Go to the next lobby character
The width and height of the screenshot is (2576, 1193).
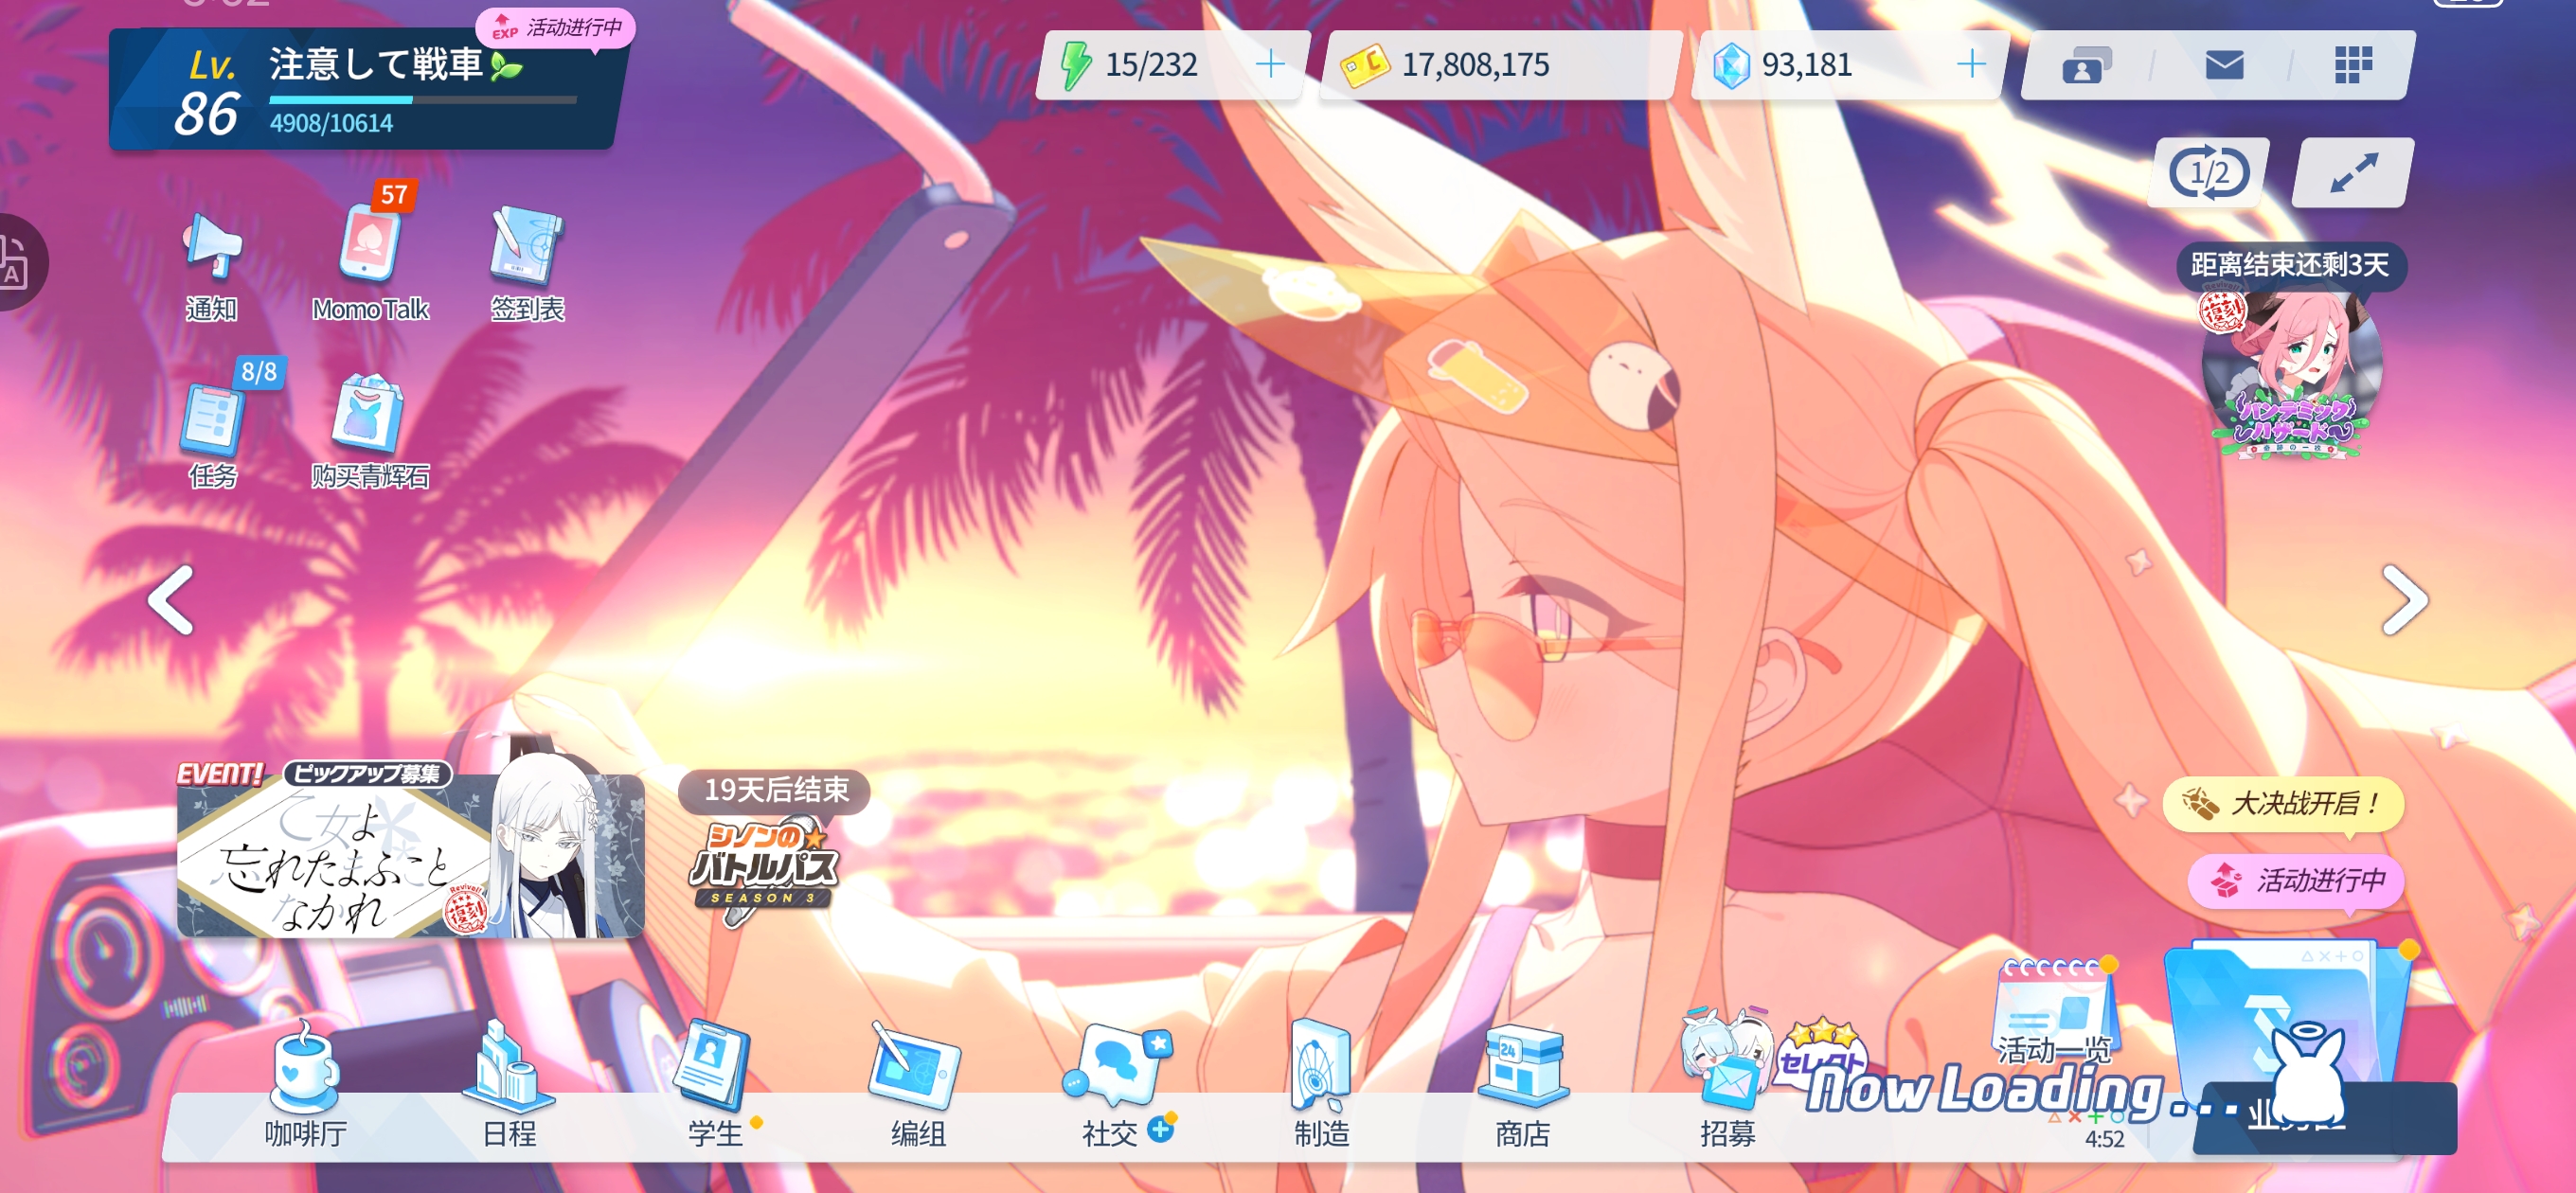pos(2405,600)
